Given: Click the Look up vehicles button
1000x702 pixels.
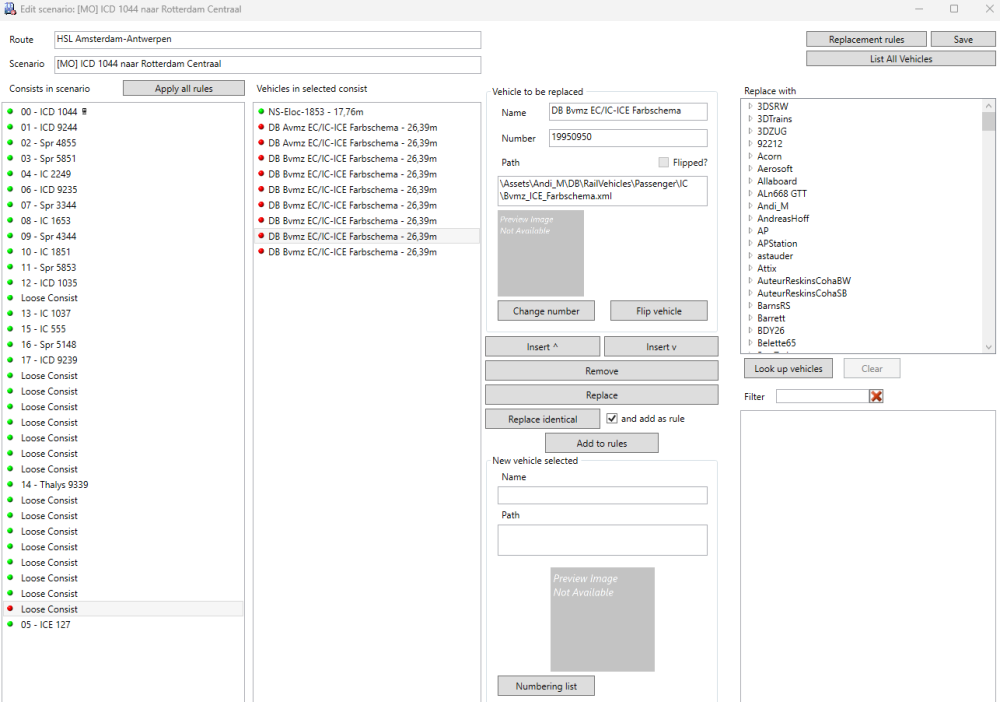Looking at the screenshot, I should tap(788, 369).
